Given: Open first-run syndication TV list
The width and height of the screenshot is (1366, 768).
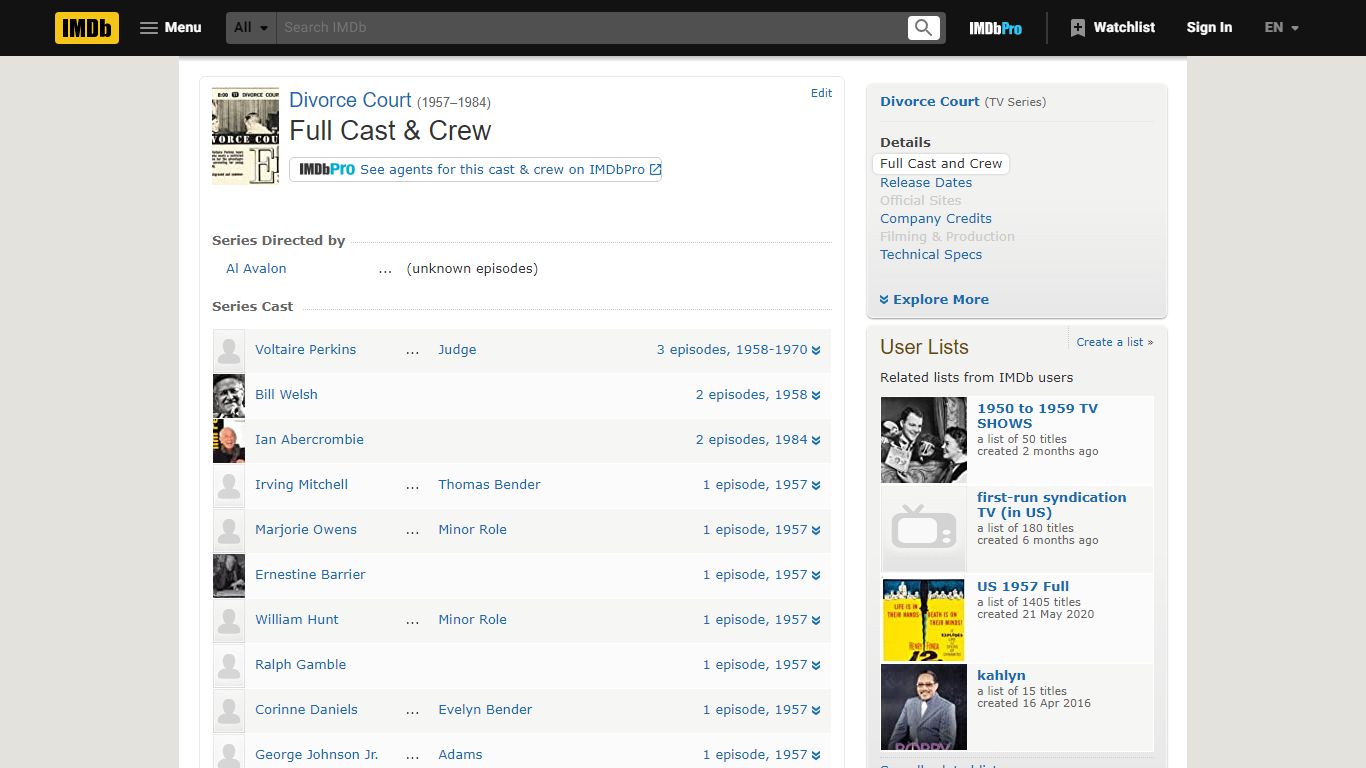Looking at the screenshot, I should [1051, 505].
